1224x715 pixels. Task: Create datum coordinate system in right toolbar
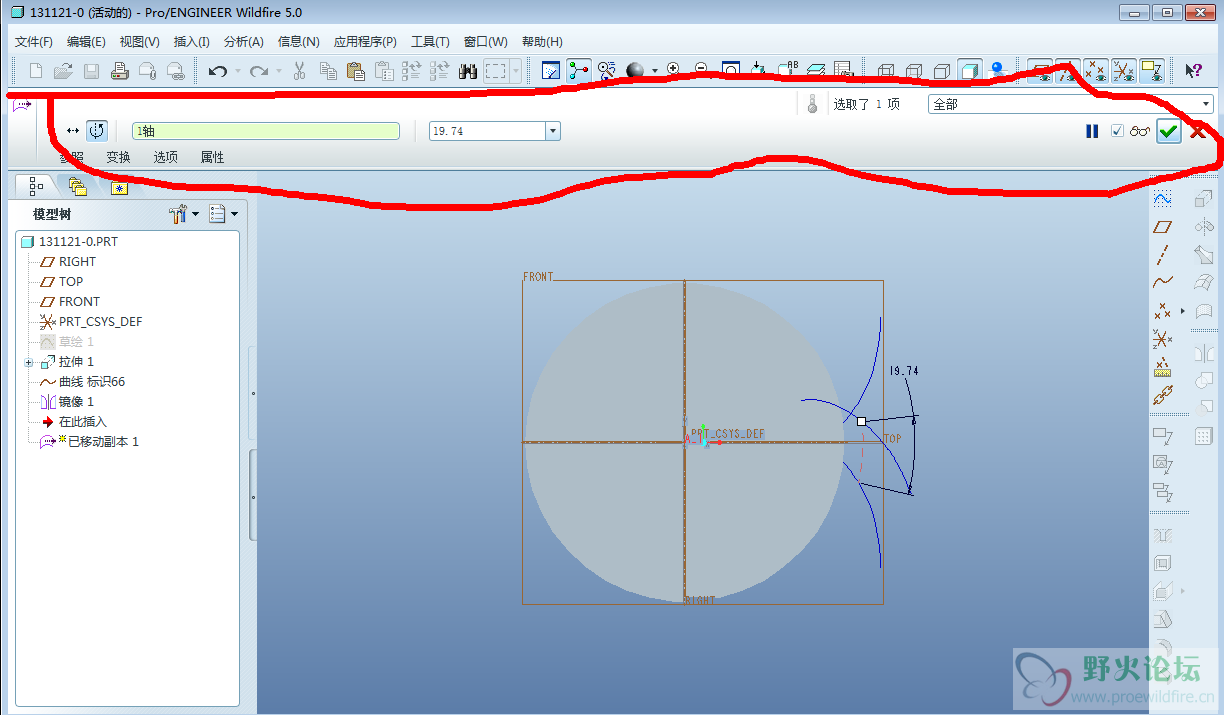tap(1162, 339)
